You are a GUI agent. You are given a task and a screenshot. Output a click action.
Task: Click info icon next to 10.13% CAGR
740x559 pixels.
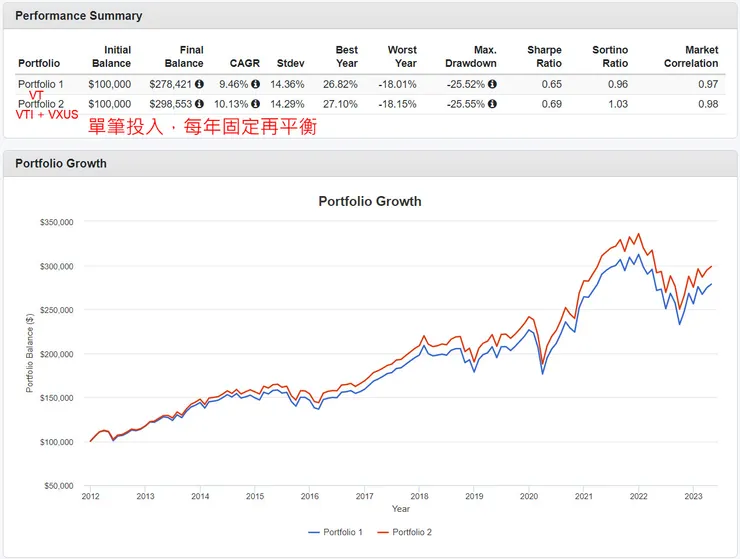pos(255,104)
